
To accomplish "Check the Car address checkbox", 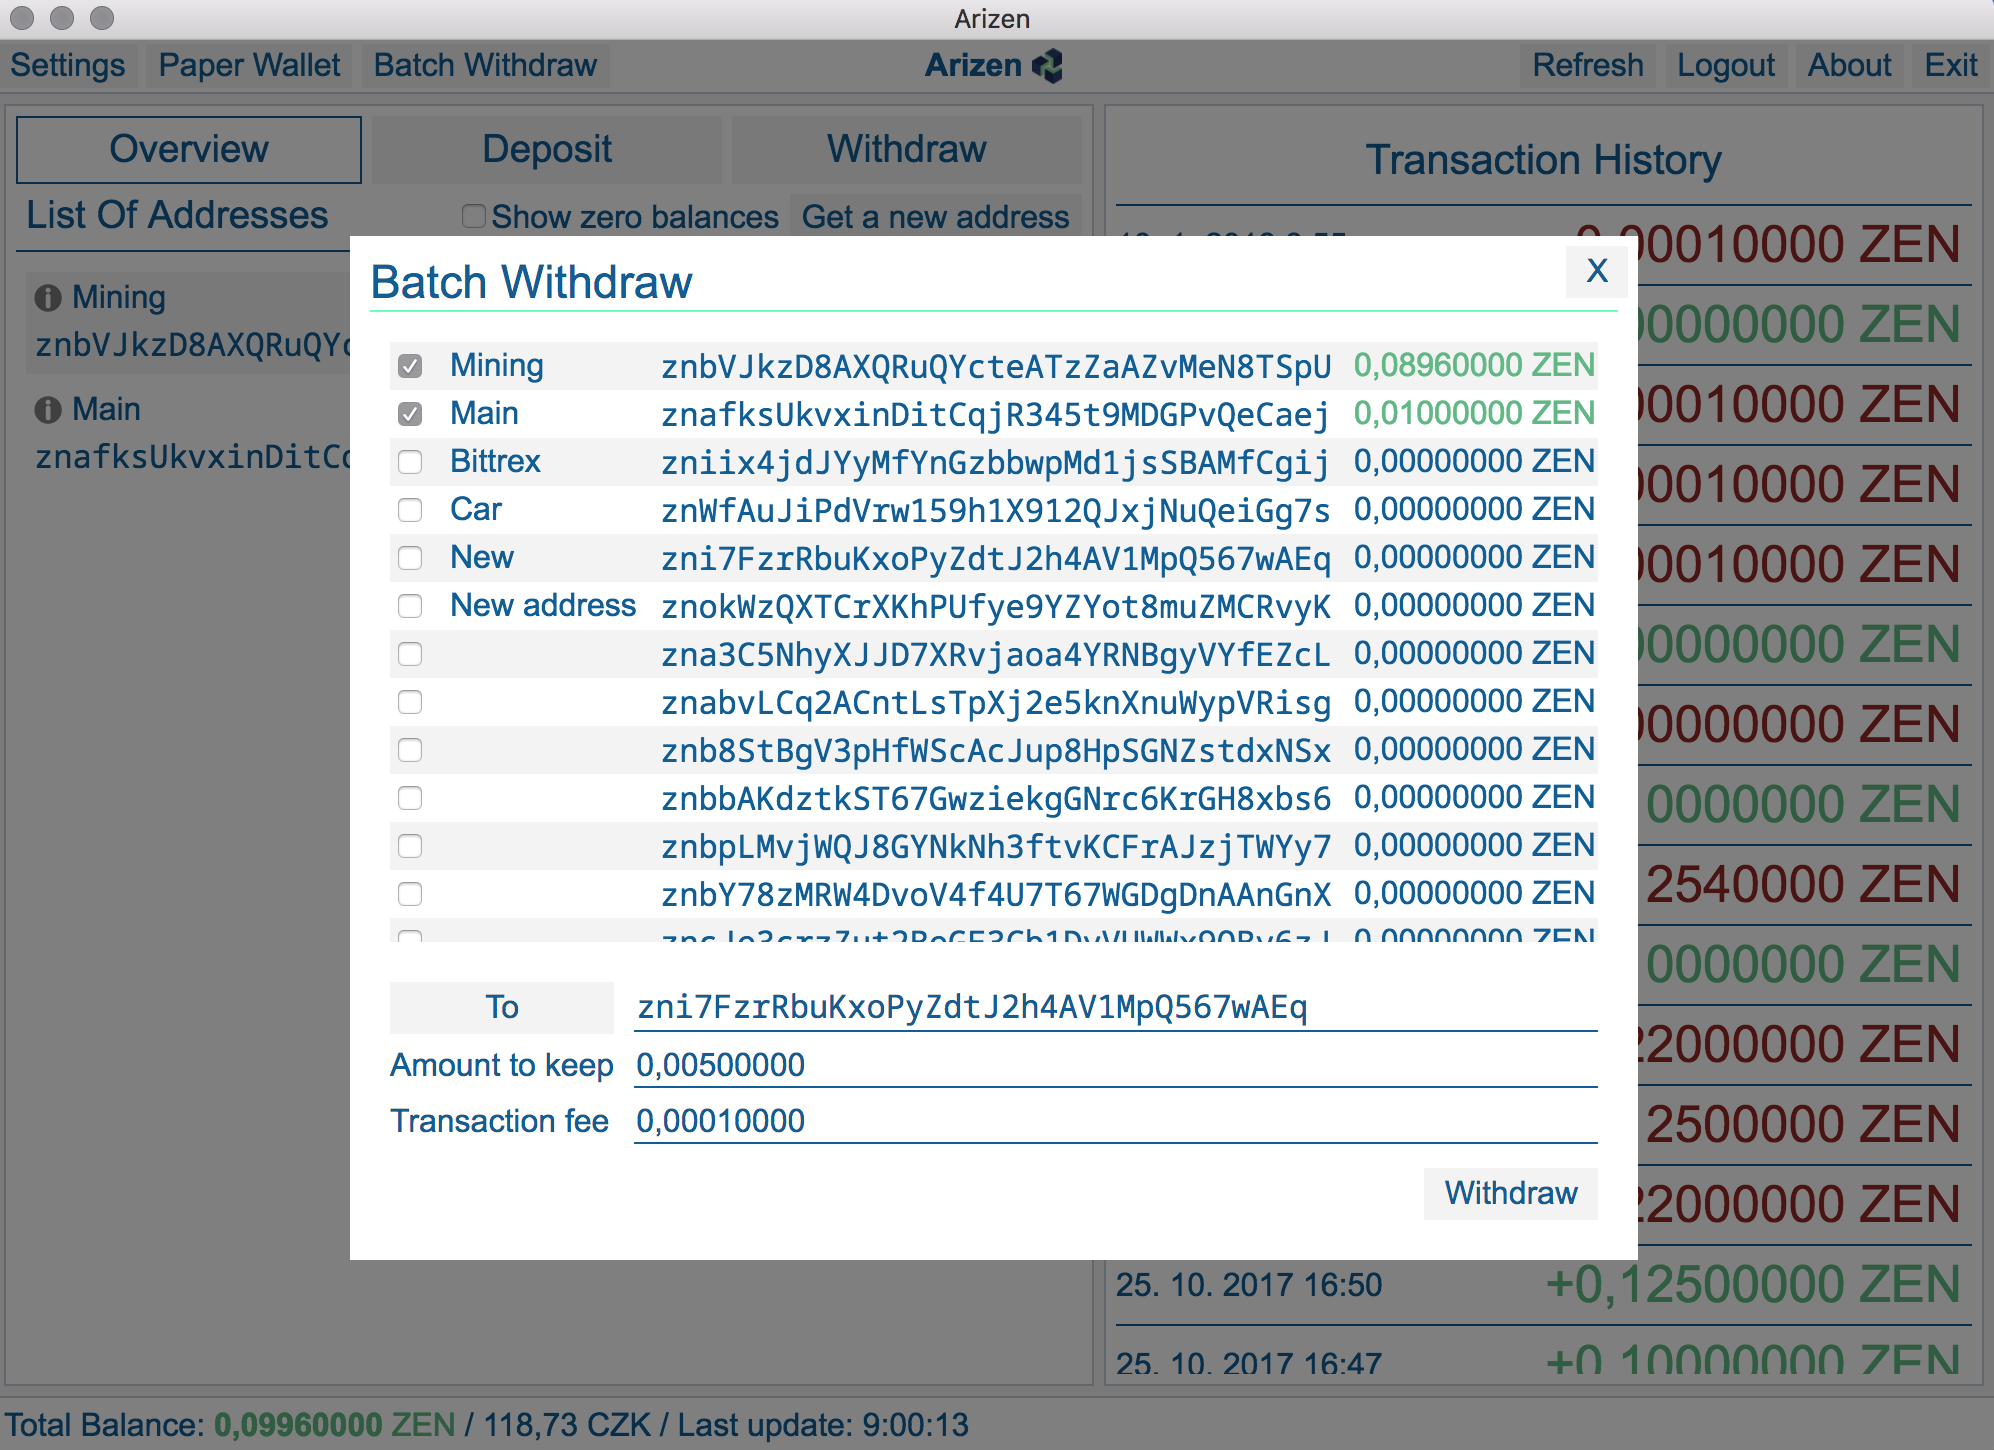I will tap(410, 510).
